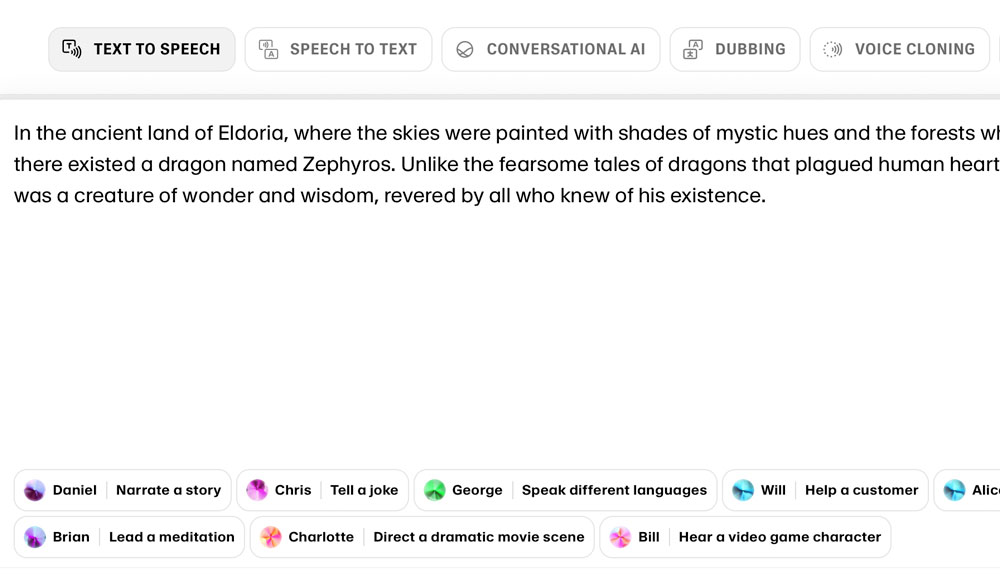Click the Dubbing translation icon
Image resolution: width=1000 pixels, height=582 pixels.
(693, 49)
